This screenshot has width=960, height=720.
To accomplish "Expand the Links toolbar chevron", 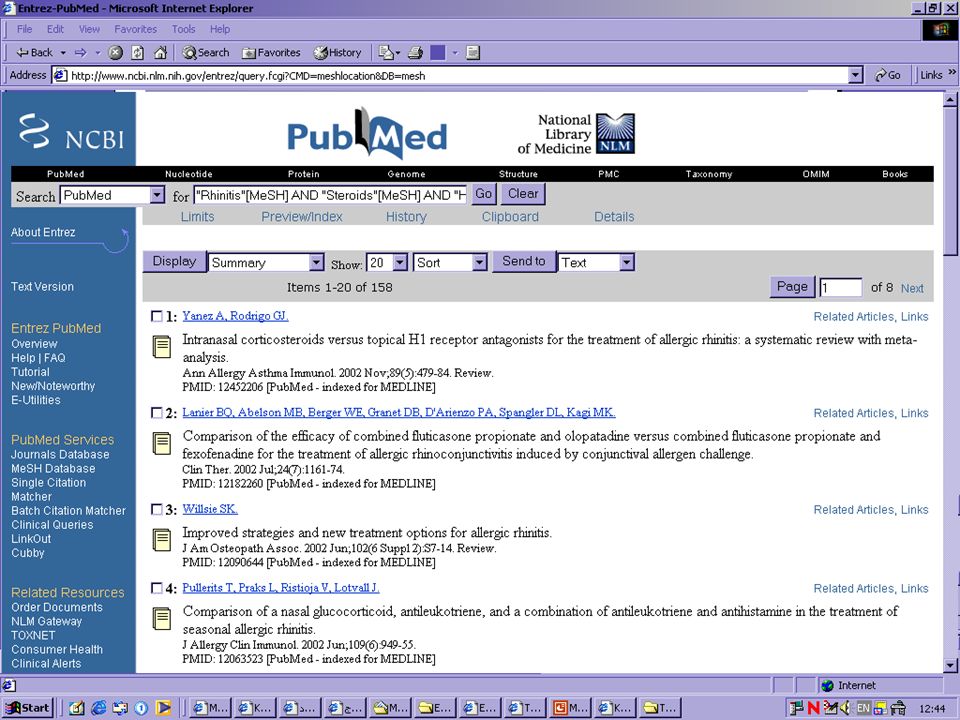I will pyautogui.click(x=952, y=72).
